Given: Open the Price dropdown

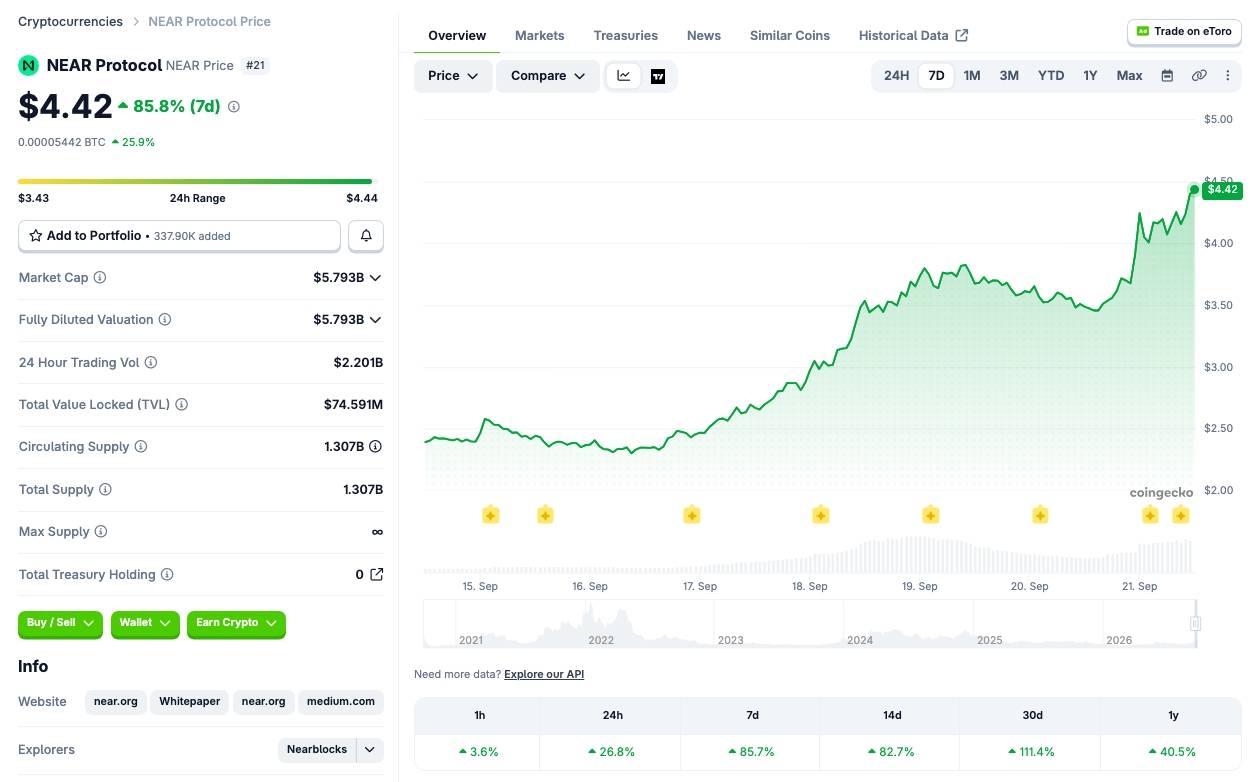Looking at the screenshot, I should 453,76.
